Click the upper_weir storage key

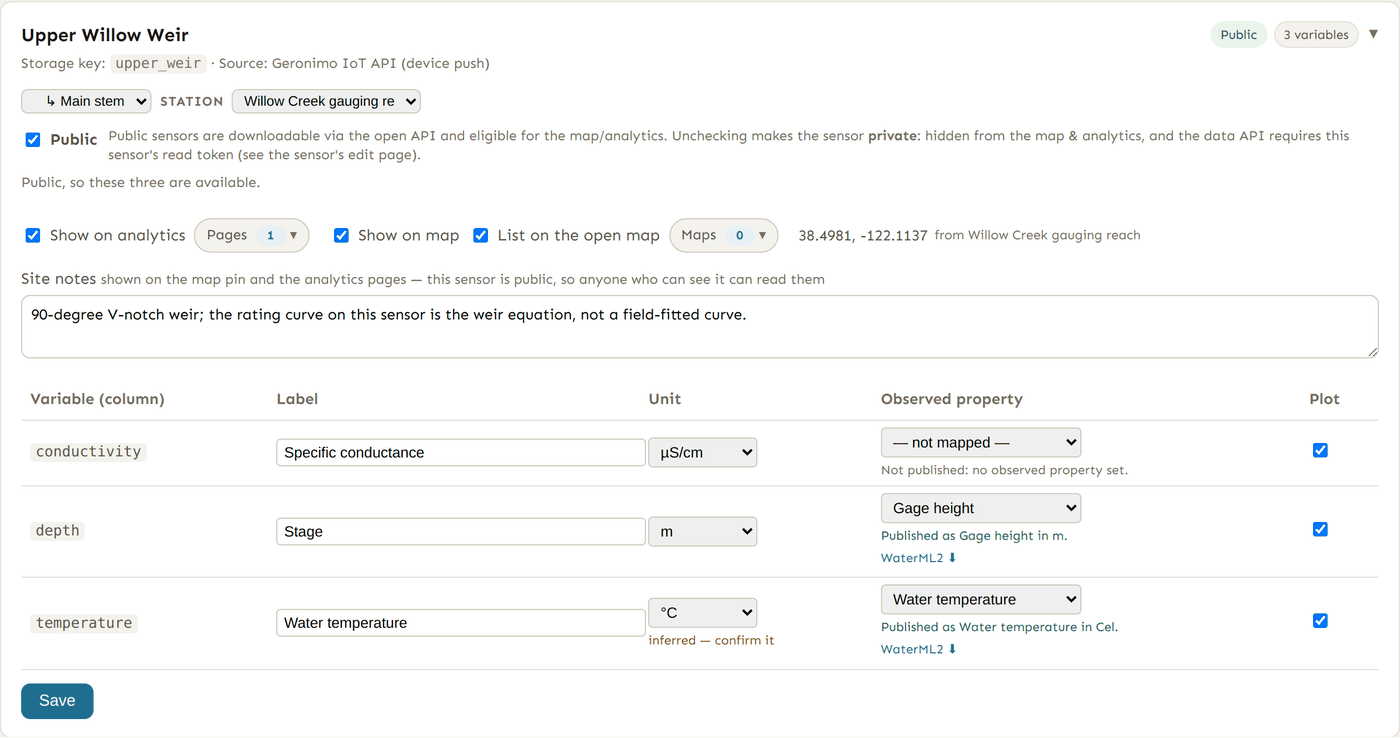[x=158, y=63]
